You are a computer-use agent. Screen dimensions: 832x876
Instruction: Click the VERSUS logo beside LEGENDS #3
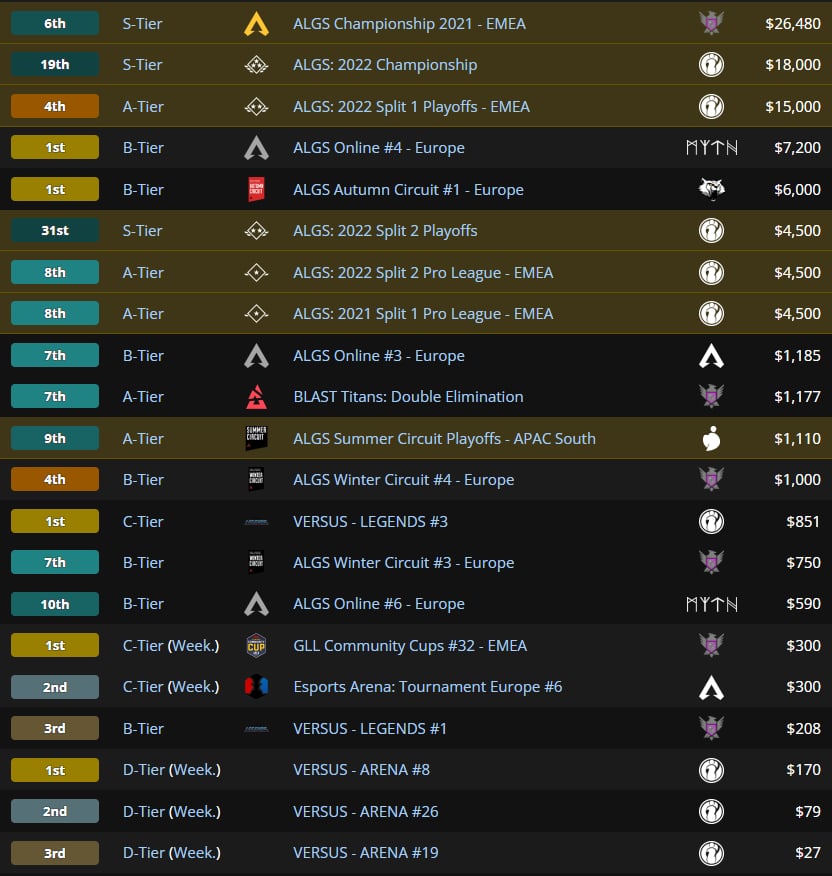pos(256,522)
